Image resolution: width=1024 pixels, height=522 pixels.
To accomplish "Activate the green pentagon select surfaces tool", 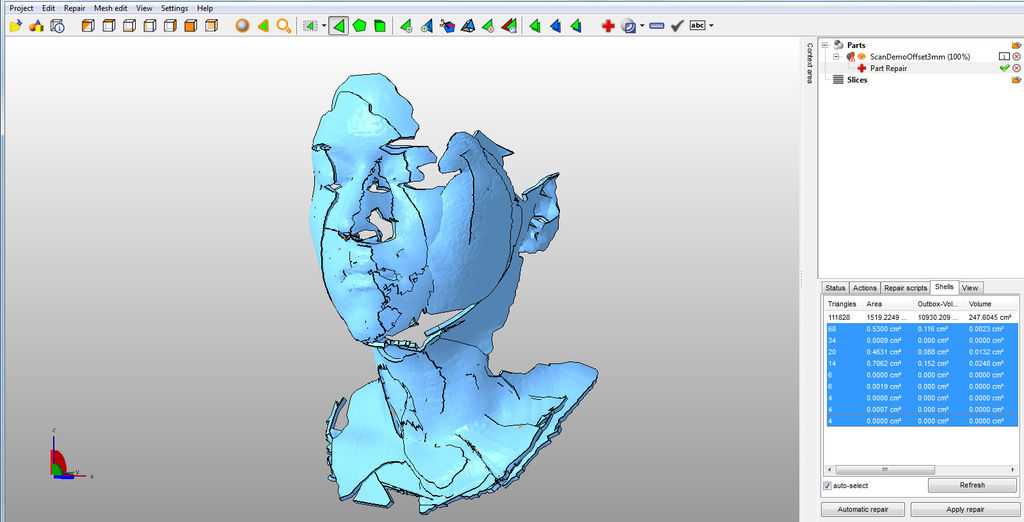I will pyautogui.click(x=360, y=26).
